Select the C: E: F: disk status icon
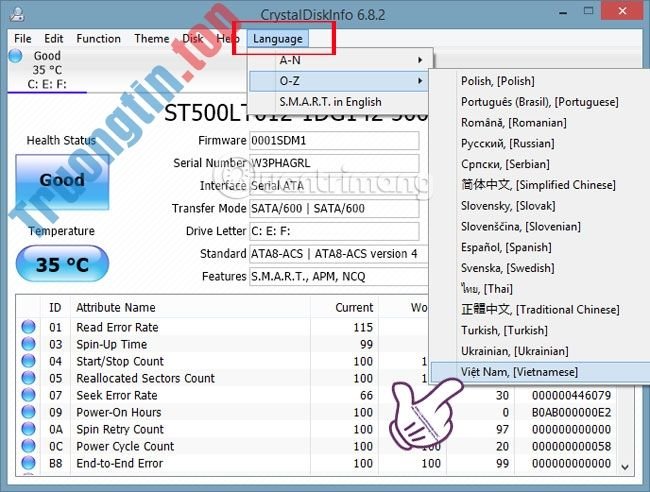The height and width of the screenshot is (492, 650). coord(15,56)
